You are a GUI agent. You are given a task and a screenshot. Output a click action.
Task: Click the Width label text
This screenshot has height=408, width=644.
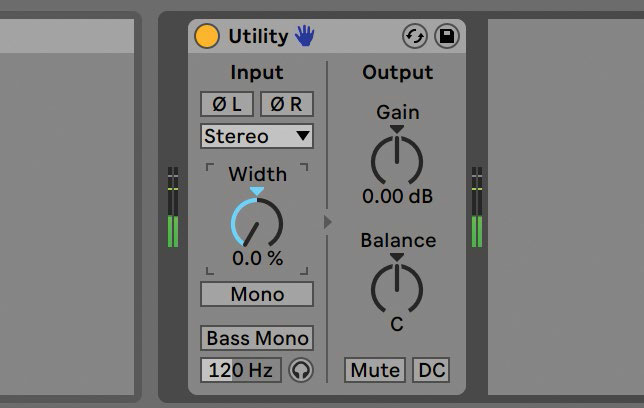pos(258,174)
